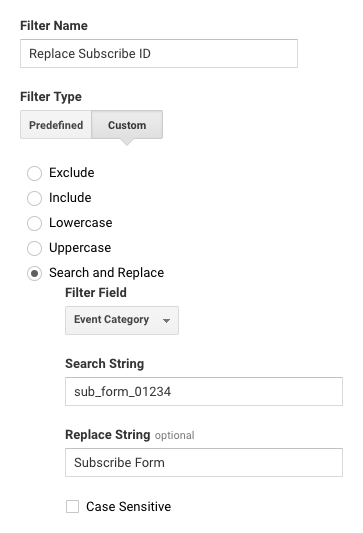The height and width of the screenshot is (533, 363).
Task: Choose the Include radio option
Action: pos(34,198)
